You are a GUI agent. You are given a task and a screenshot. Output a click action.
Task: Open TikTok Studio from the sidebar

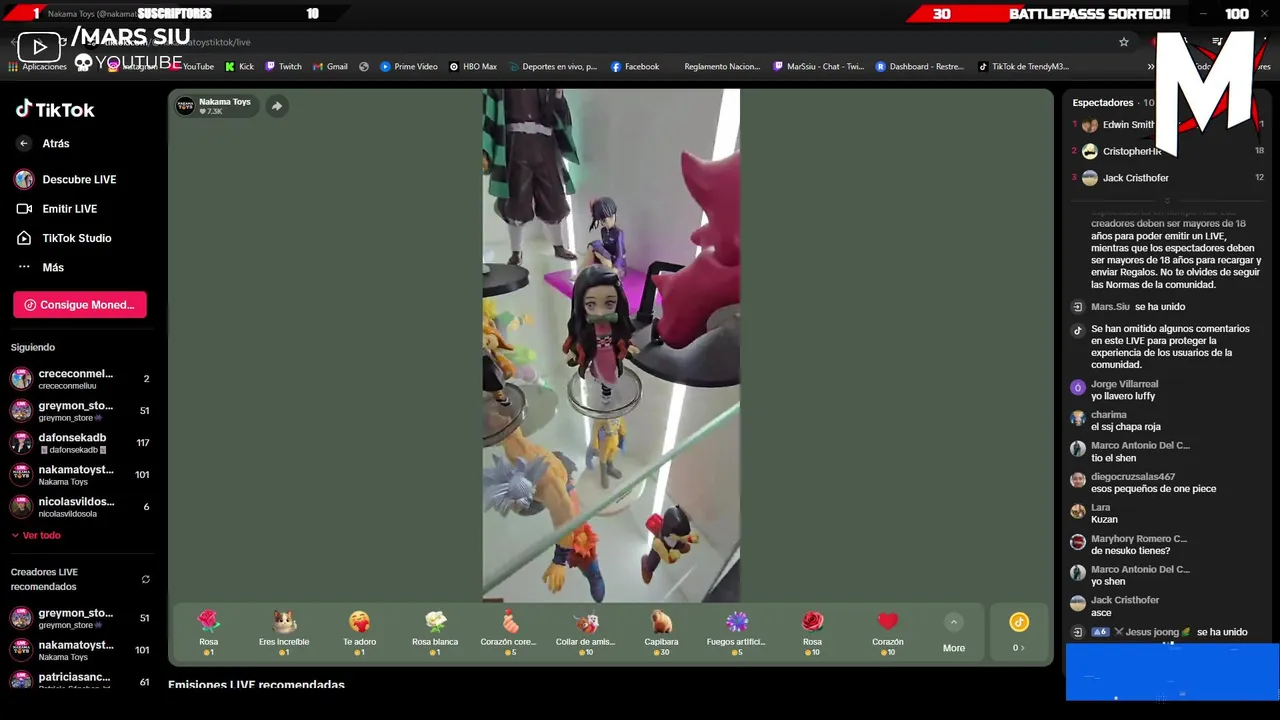point(63,238)
